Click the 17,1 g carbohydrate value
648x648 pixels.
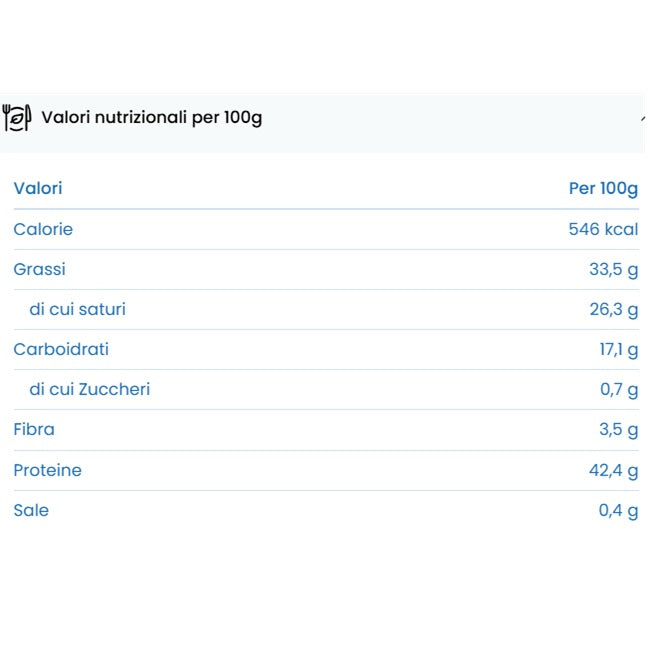click(618, 349)
